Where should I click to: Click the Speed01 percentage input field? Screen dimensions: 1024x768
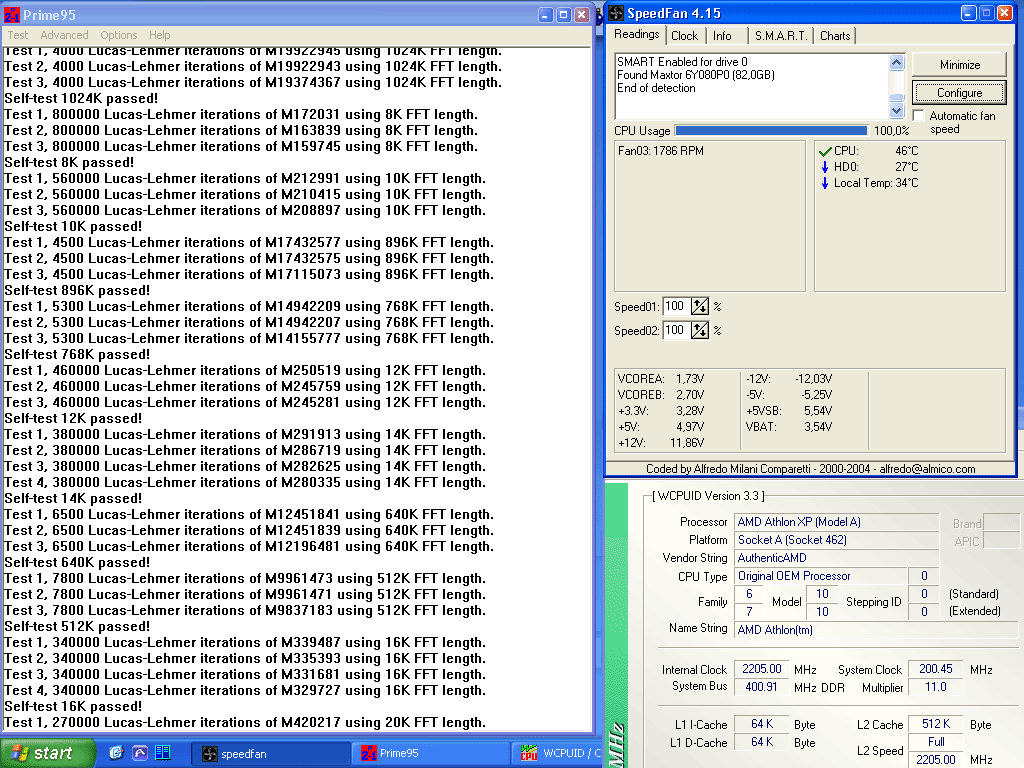(x=675, y=306)
